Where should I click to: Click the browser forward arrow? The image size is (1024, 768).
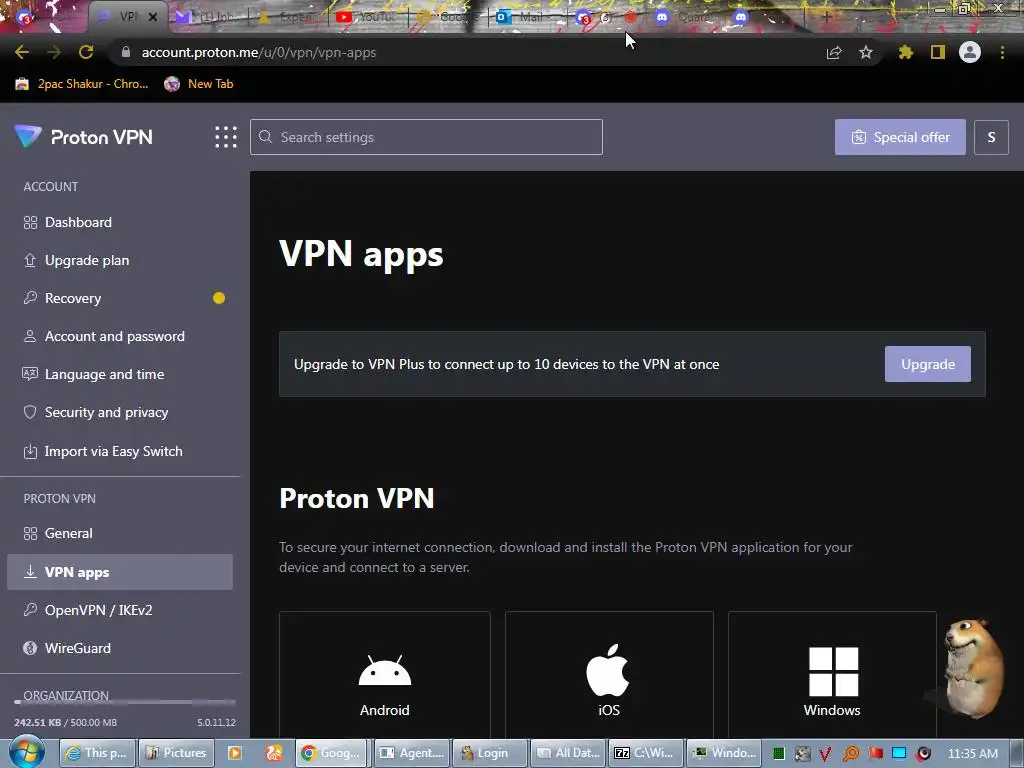[54, 52]
